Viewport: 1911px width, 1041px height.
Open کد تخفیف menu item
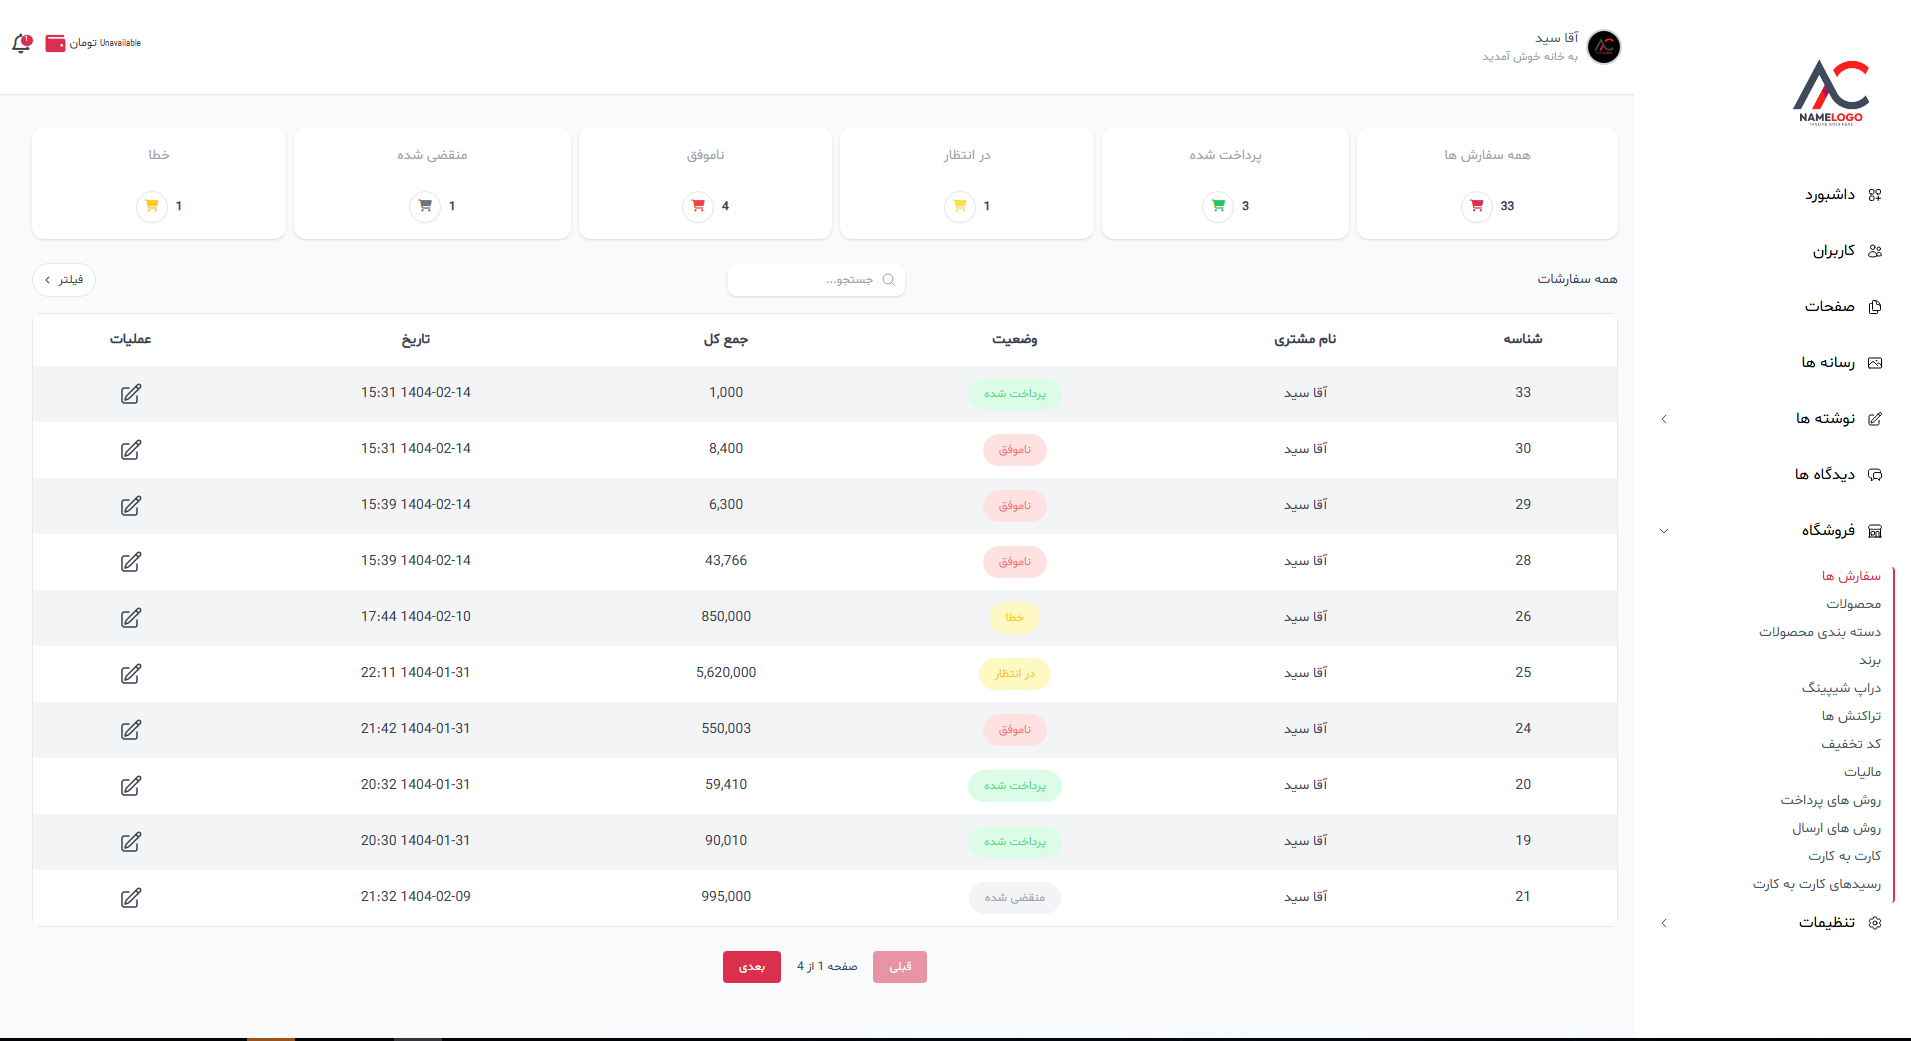coord(1850,744)
